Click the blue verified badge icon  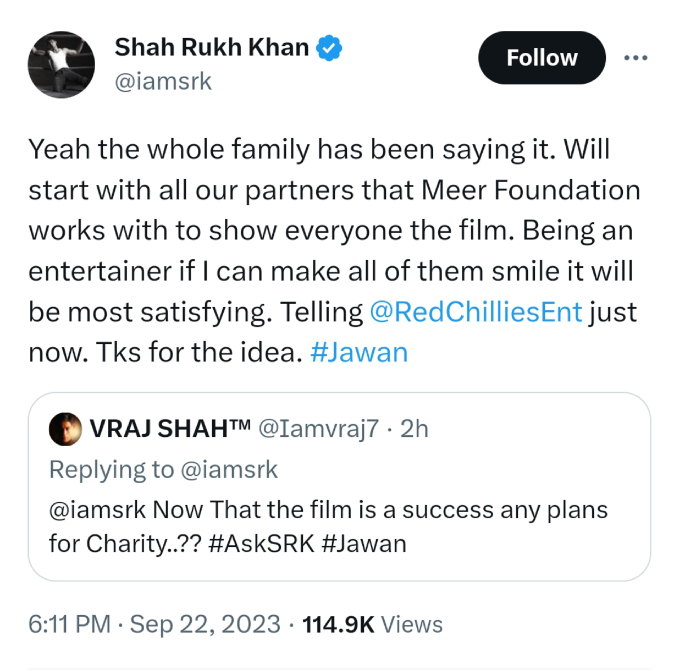tap(332, 46)
